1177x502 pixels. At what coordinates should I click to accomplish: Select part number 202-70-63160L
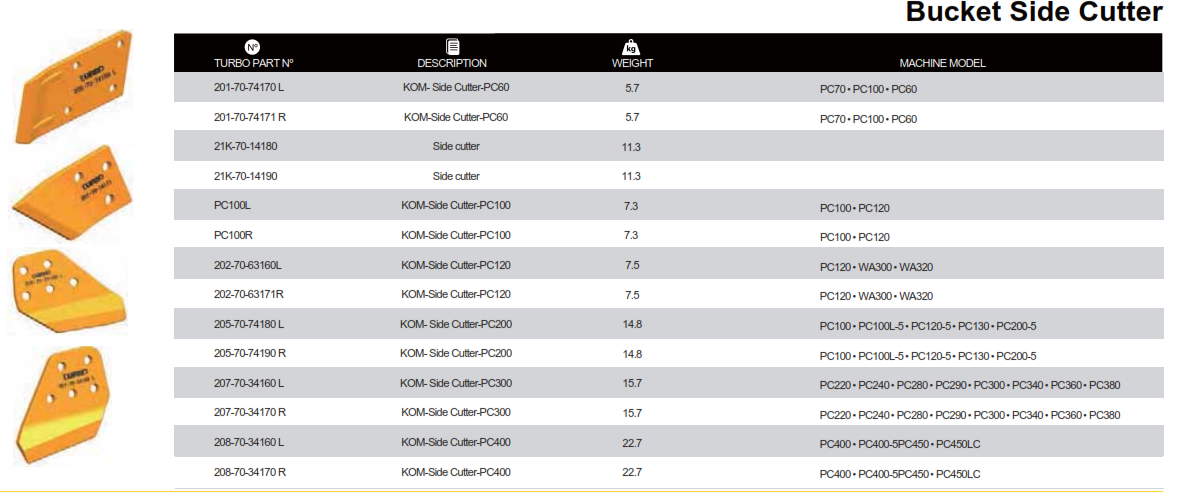(x=248, y=265)
